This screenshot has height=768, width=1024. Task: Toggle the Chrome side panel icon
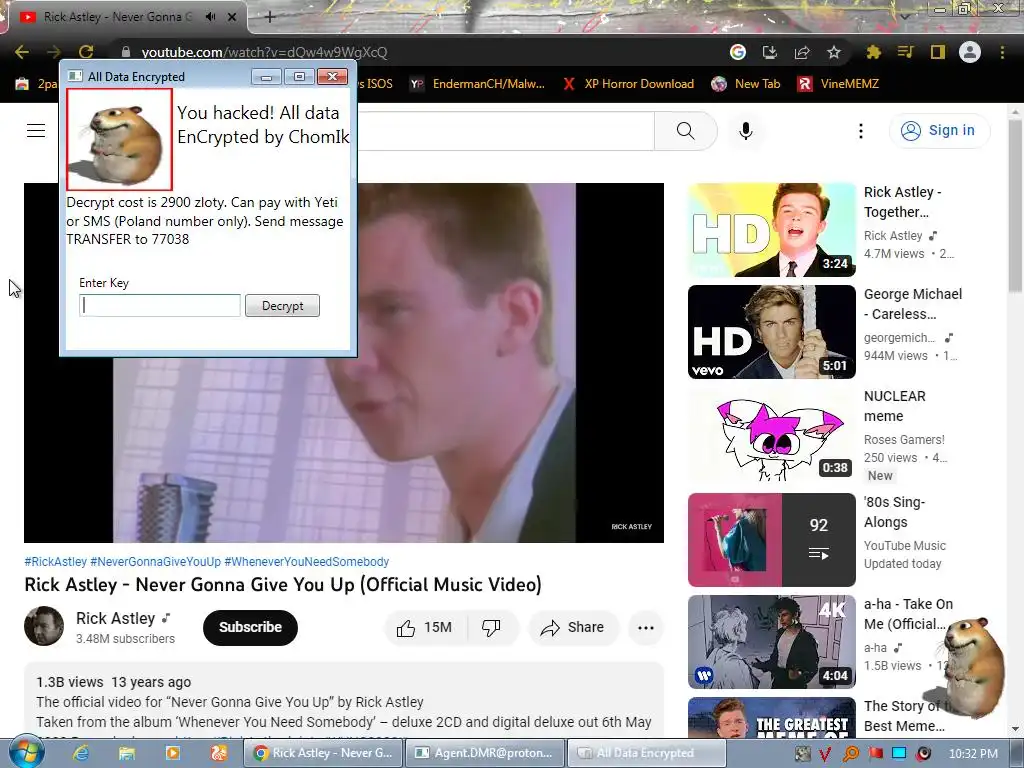[938, 52]
